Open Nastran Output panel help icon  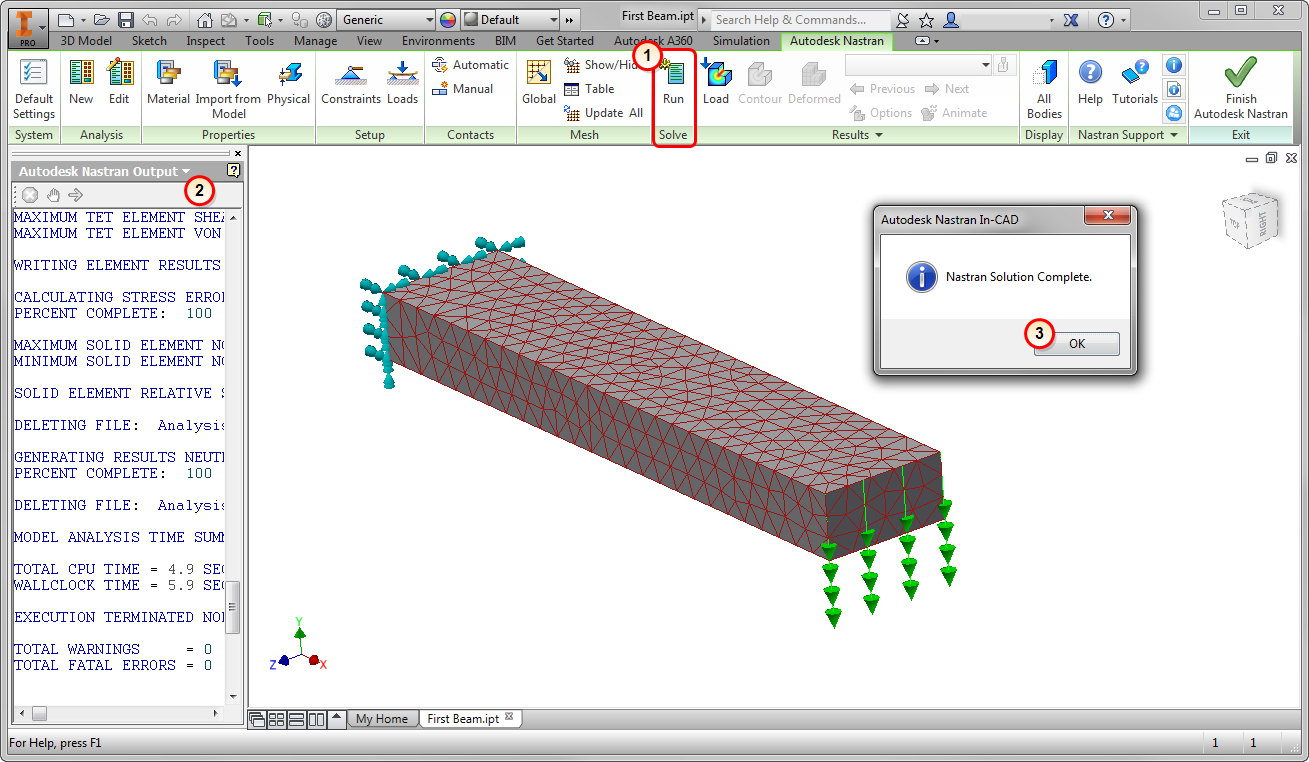(233, 171)
